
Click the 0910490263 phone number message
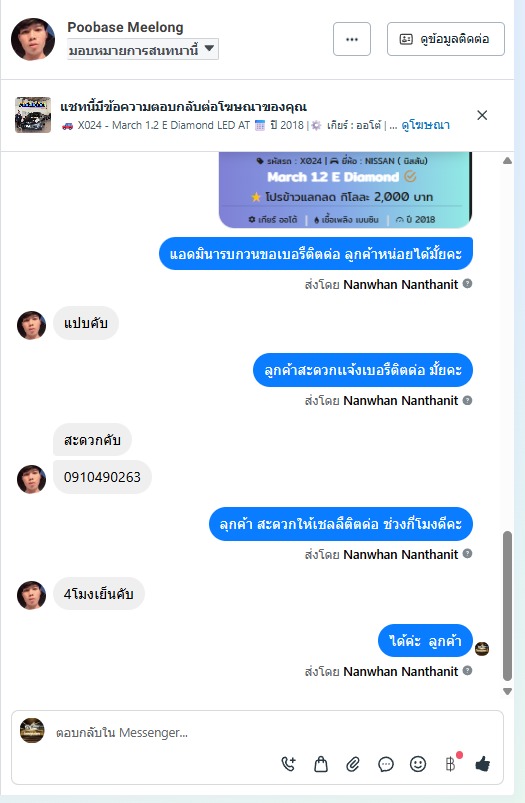[x=102, y=477]
